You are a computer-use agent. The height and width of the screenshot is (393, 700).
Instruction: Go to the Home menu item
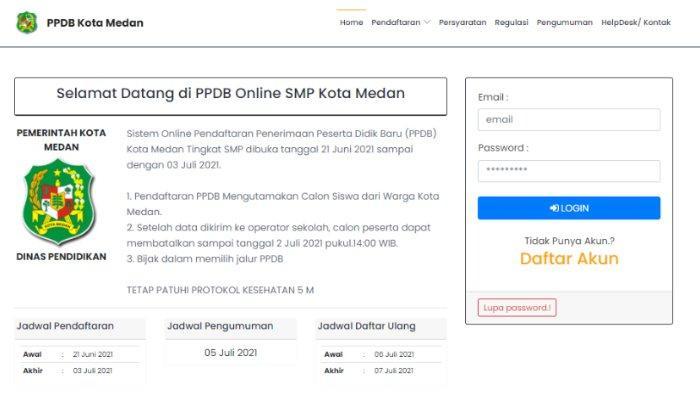[x=351, y=22]
